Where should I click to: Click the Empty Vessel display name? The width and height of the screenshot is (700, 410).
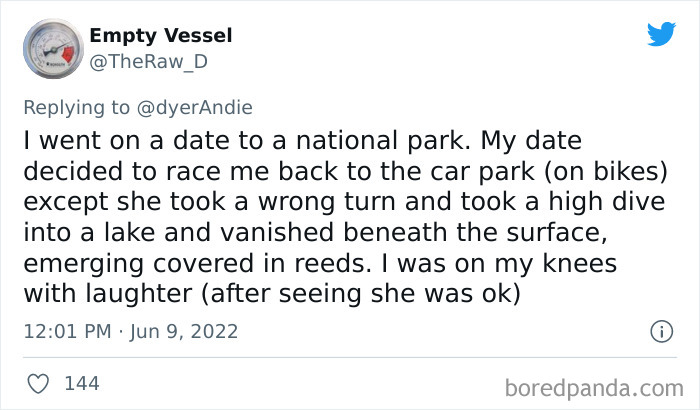coord(160,36)
